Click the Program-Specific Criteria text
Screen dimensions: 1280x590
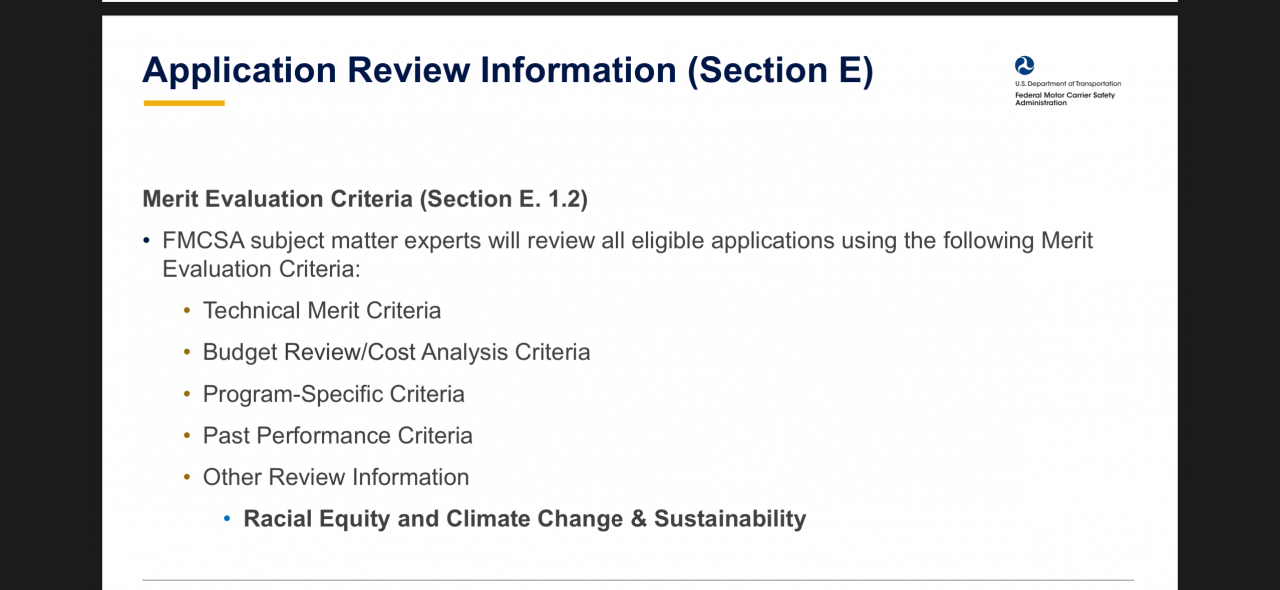pos(334,394)
